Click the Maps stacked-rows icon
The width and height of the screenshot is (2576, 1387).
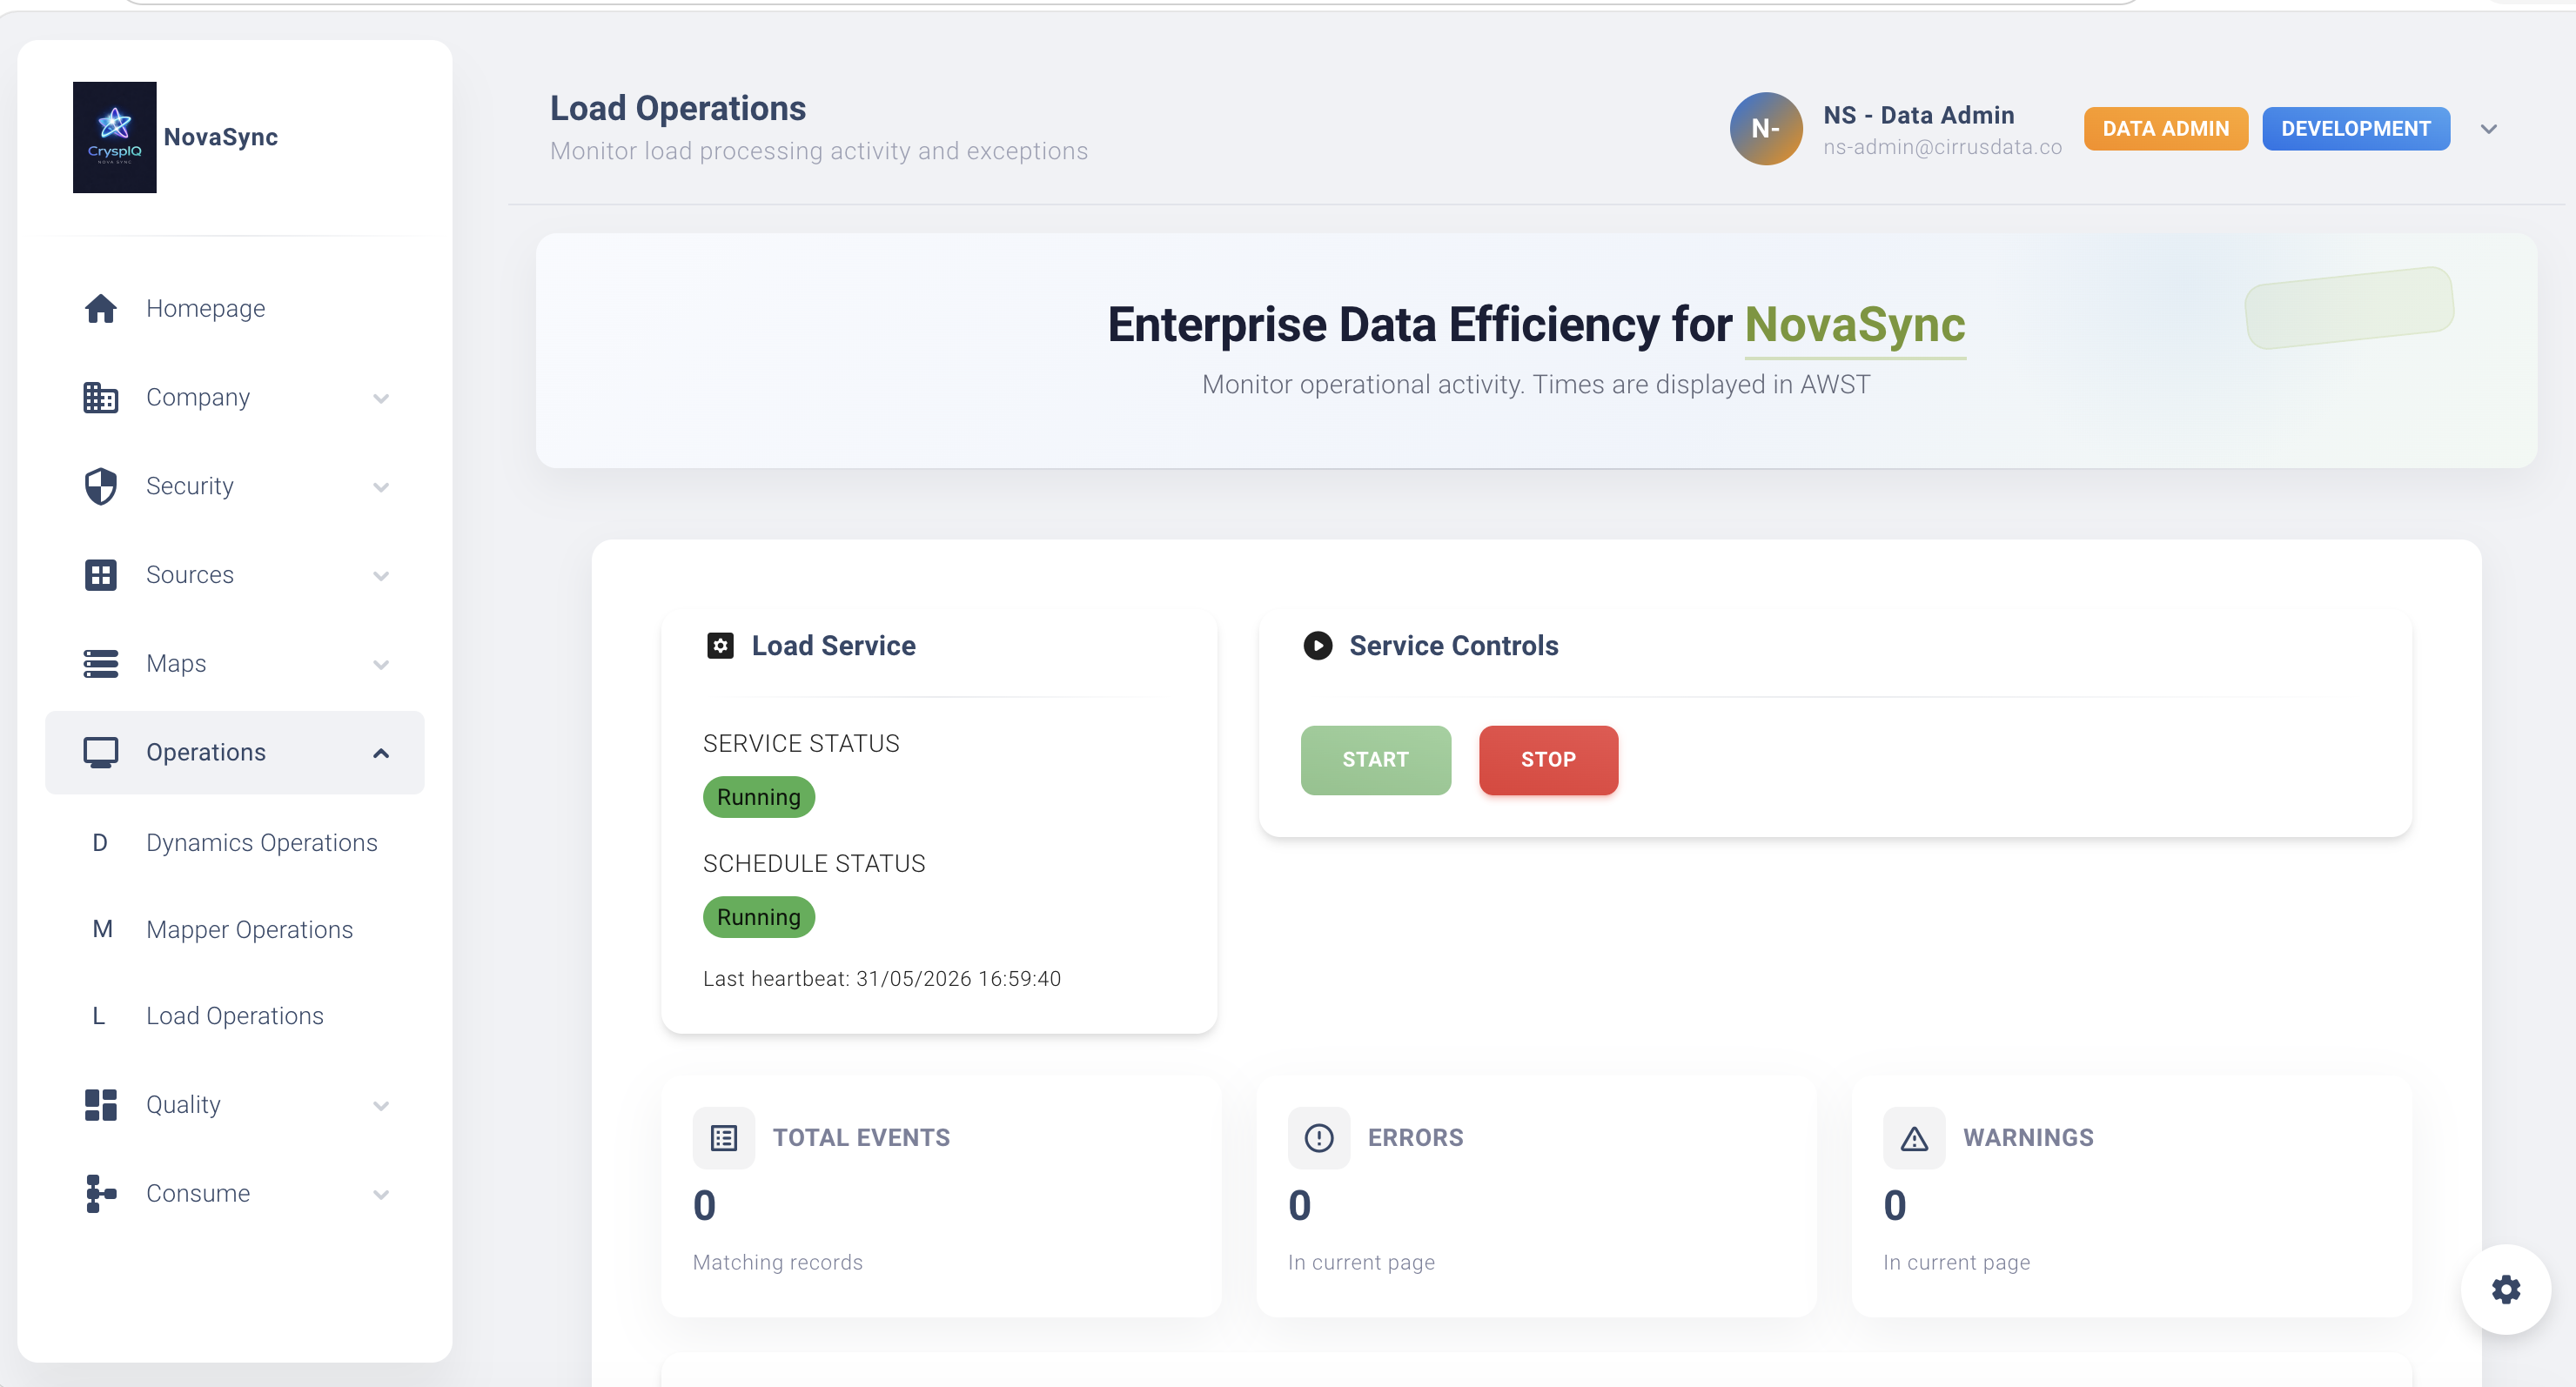(101, 663)
